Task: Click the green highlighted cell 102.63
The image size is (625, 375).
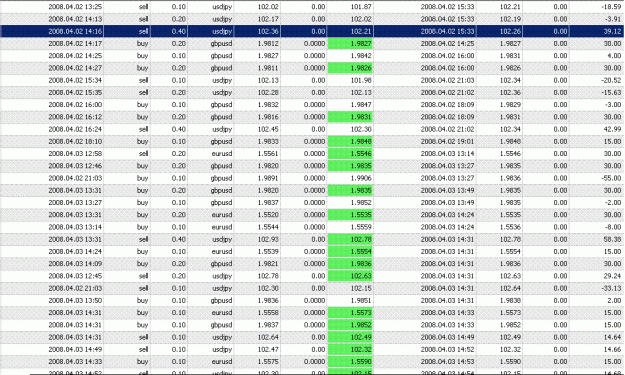Action: (350, 276)
